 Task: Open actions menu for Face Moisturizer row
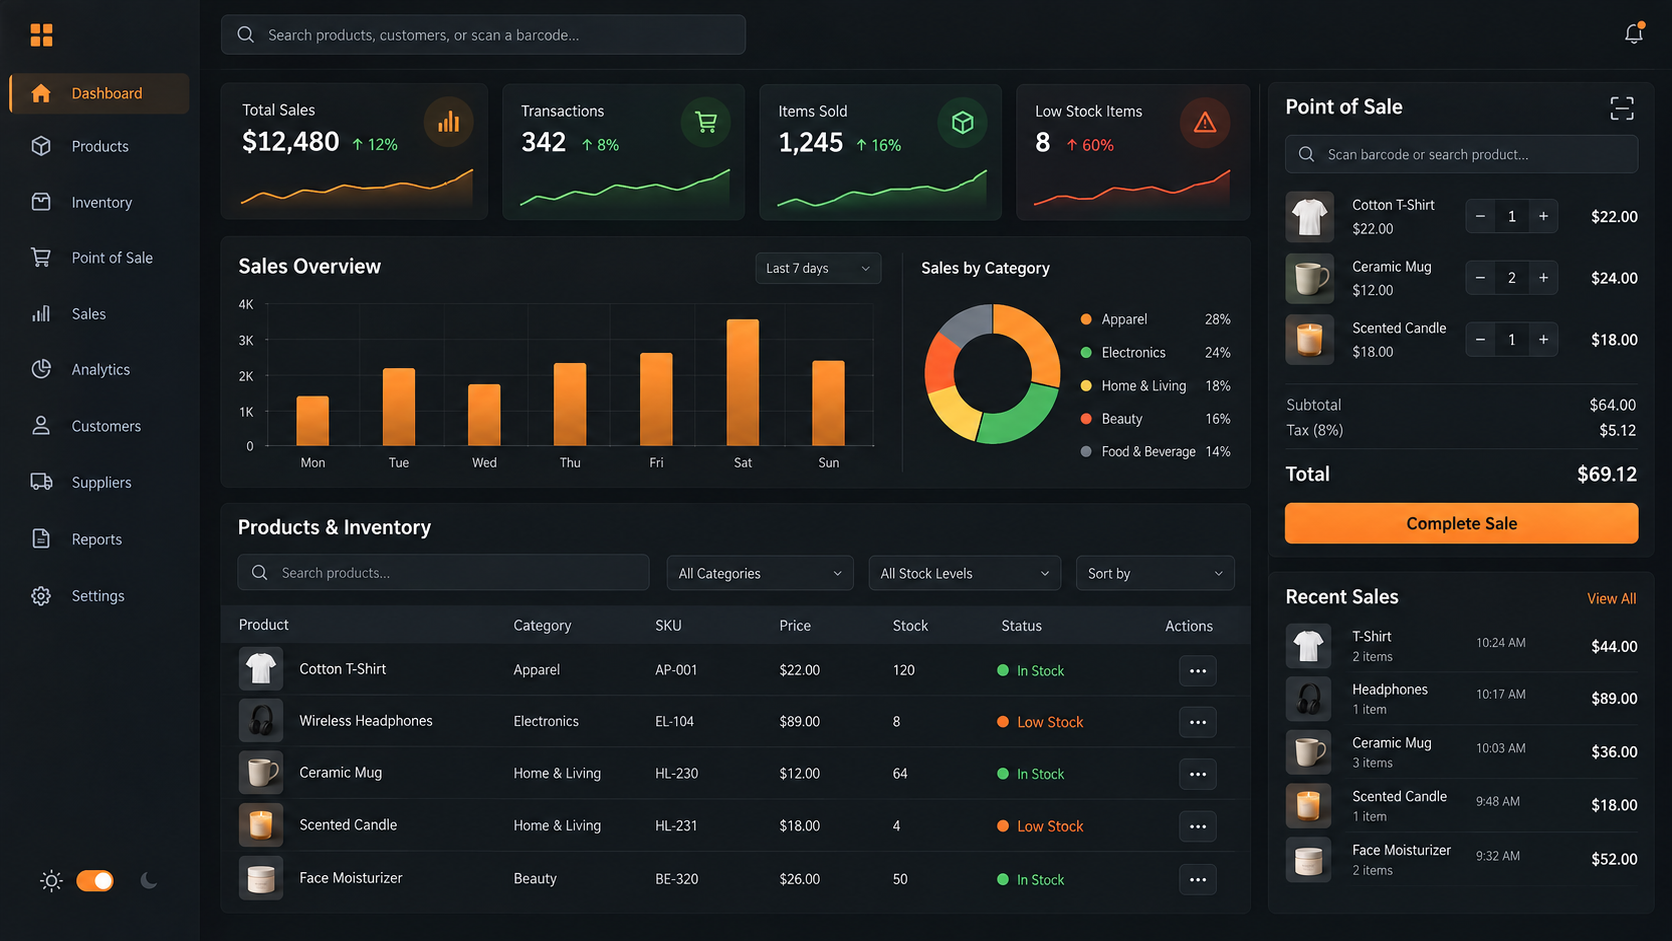1197,880
